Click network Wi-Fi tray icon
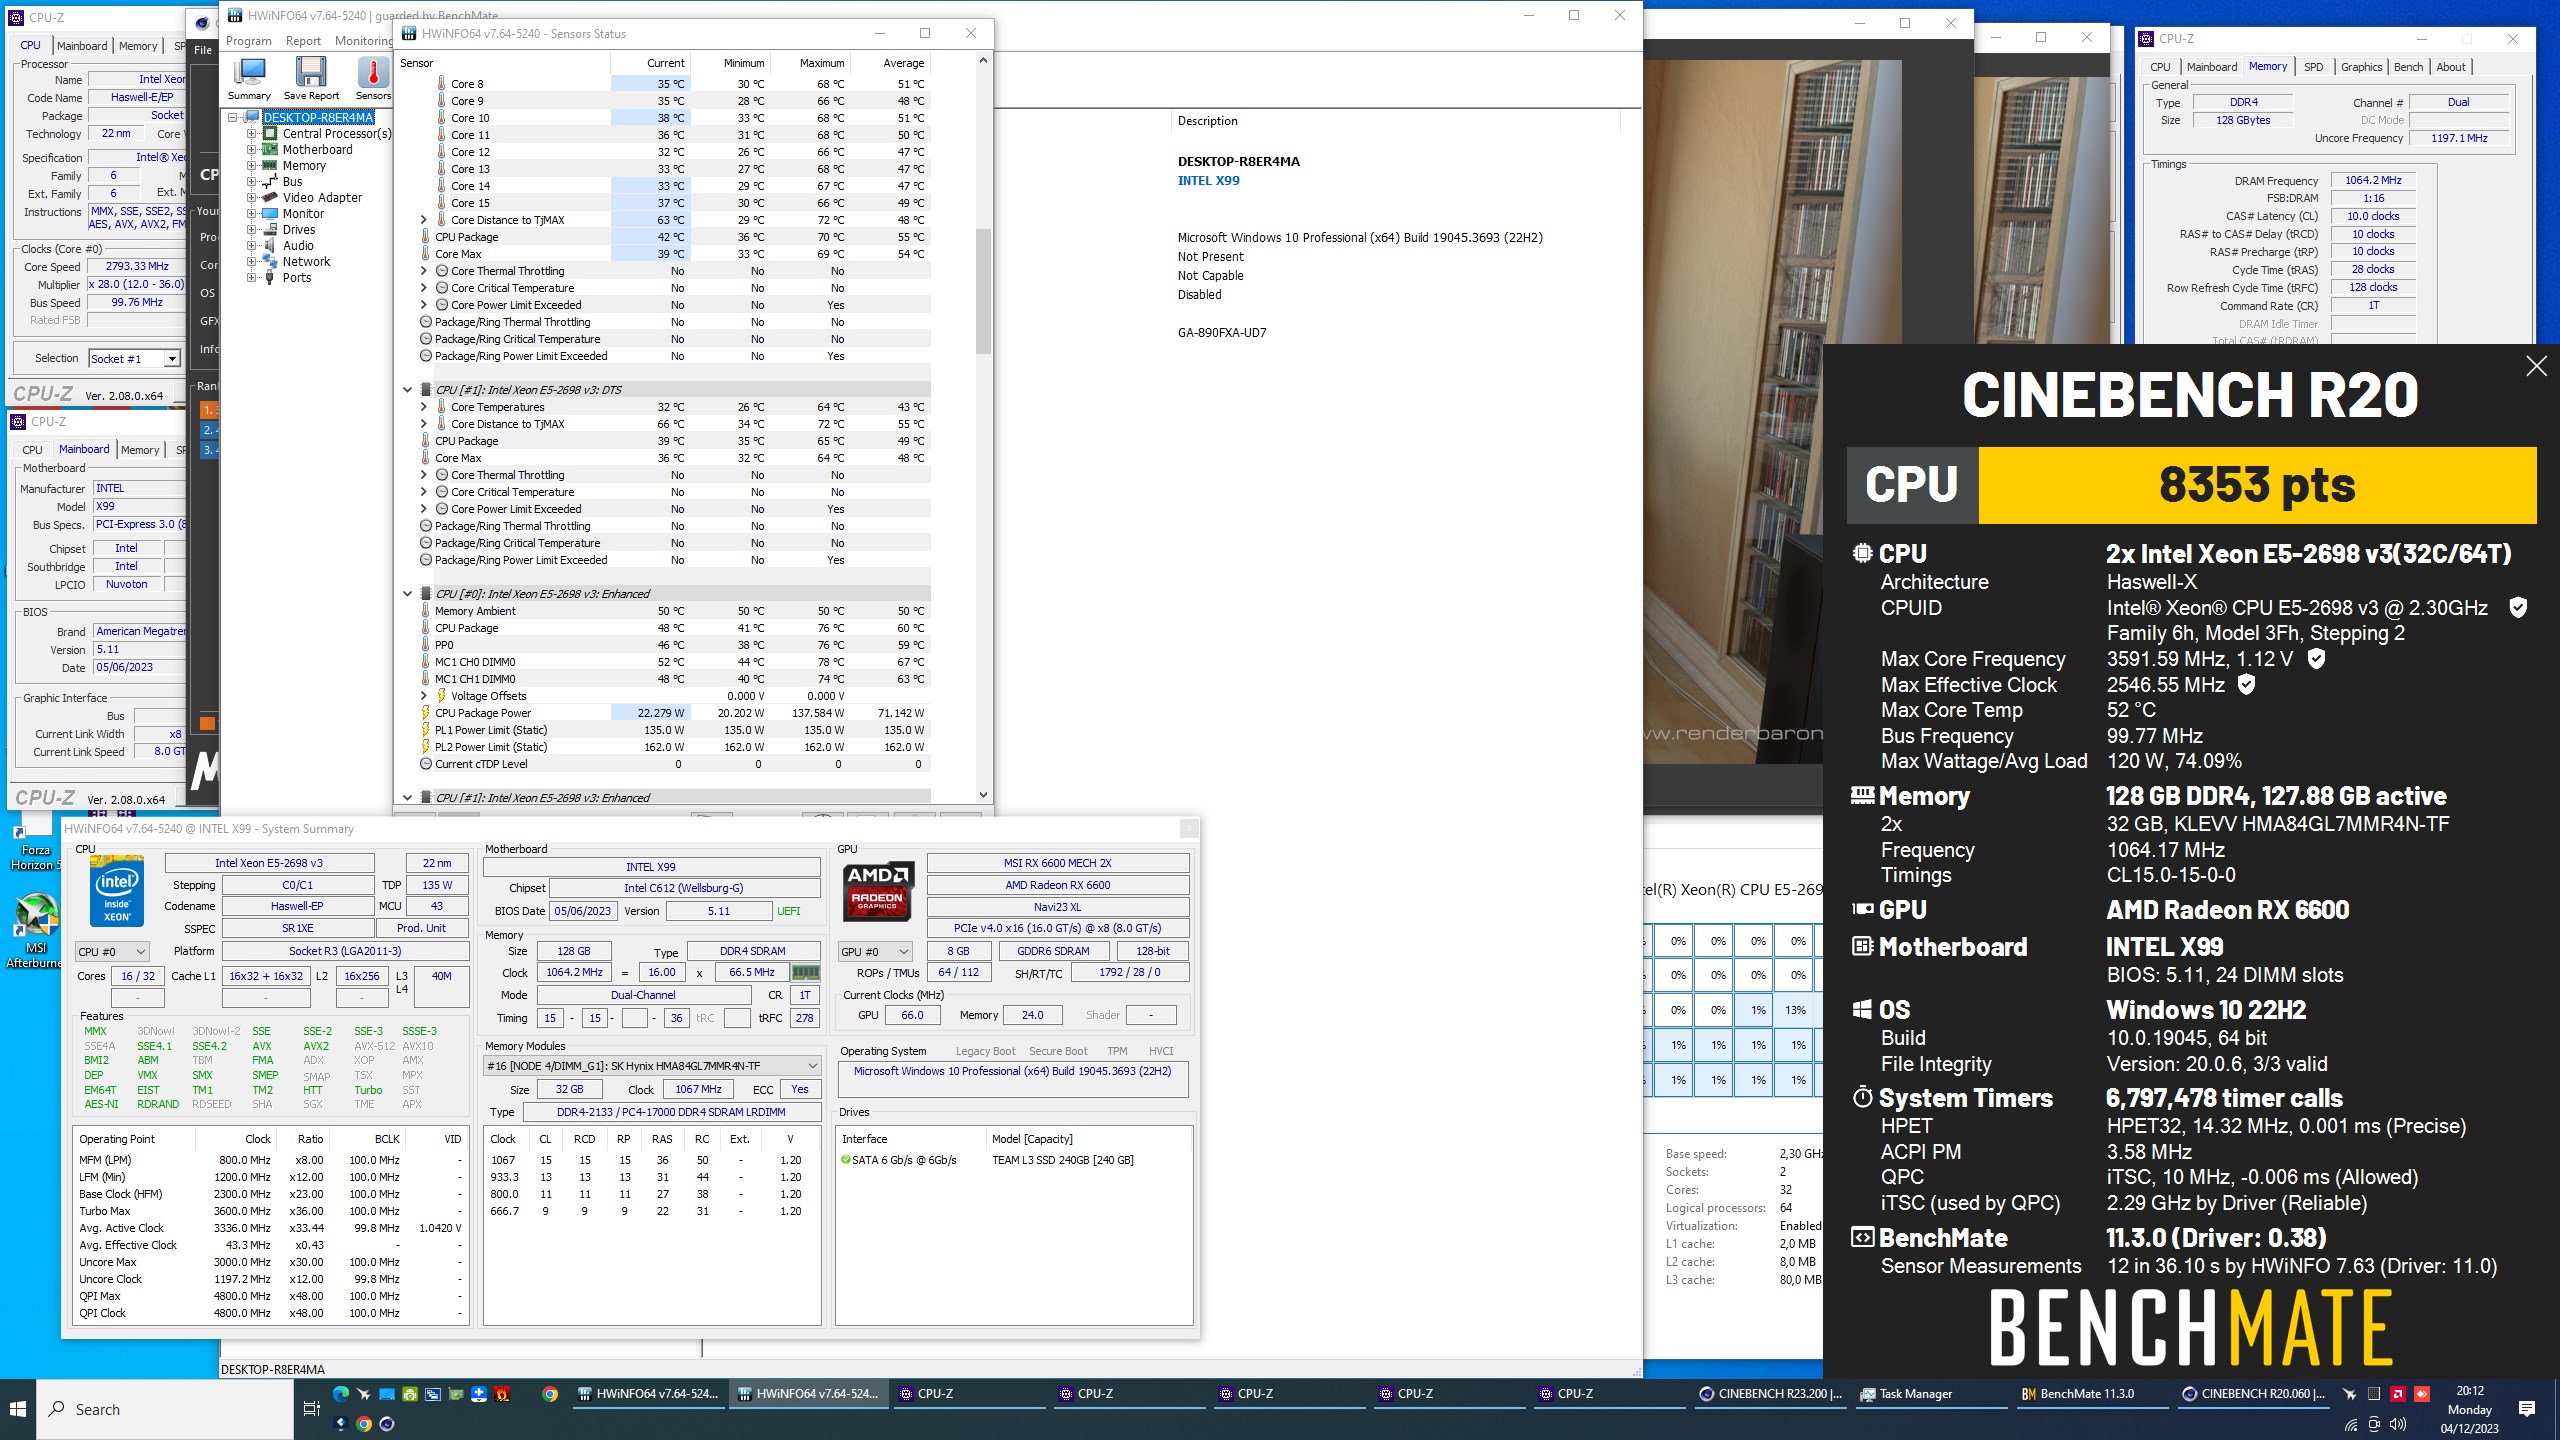Viewport: 2560px width, 1440px height. 2351,1425
